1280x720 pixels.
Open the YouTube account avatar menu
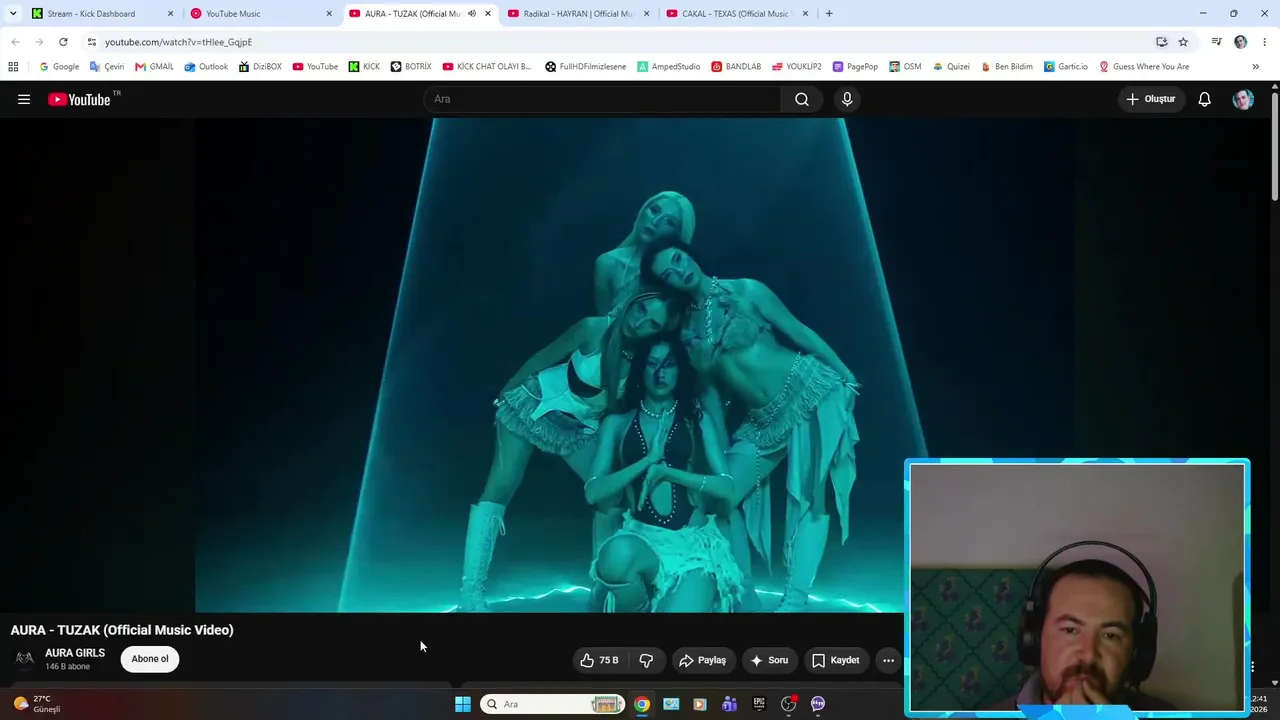coord(1243,99)
